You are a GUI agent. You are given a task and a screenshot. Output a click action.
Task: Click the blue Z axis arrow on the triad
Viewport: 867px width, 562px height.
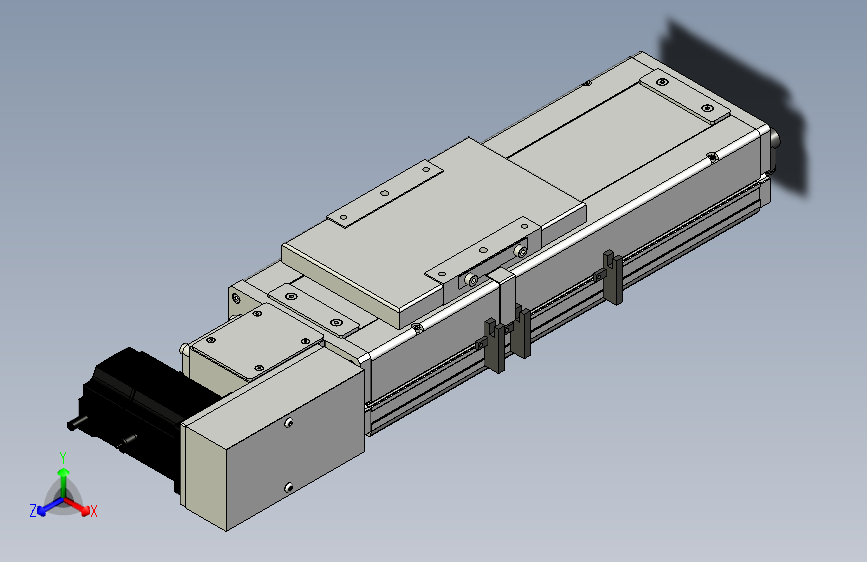(x=50, y=507)
